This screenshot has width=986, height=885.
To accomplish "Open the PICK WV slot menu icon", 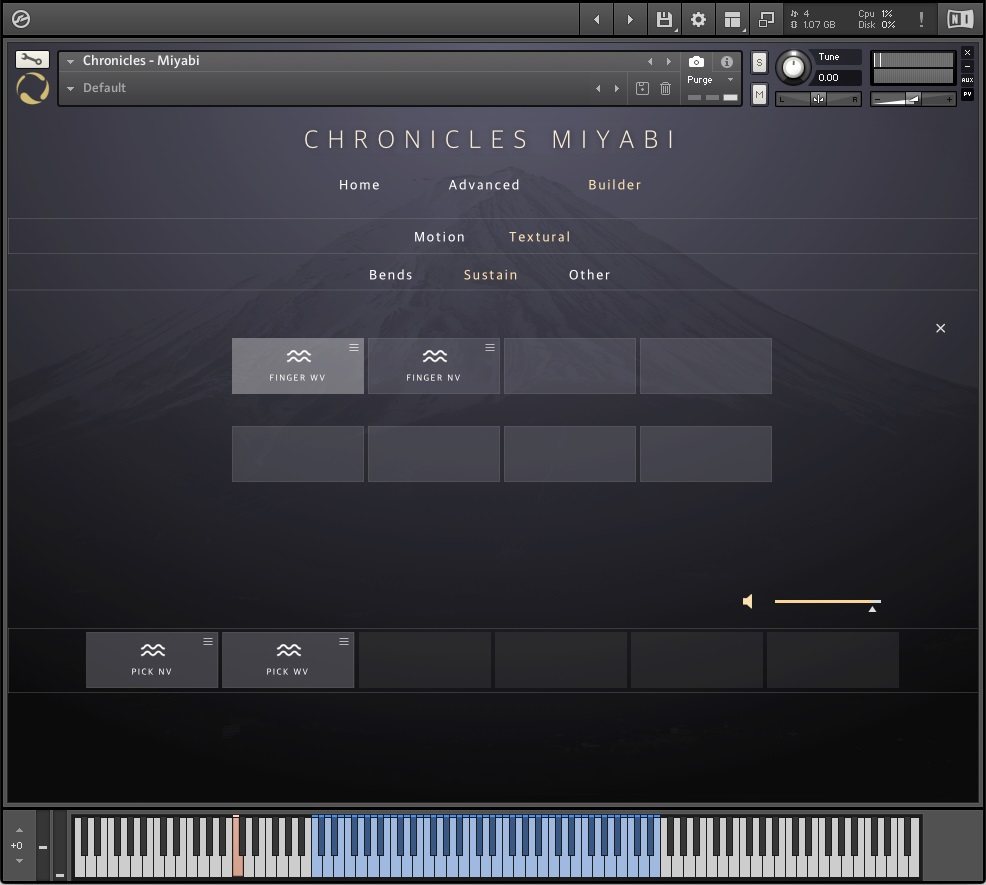I will (x=344, y=641).
